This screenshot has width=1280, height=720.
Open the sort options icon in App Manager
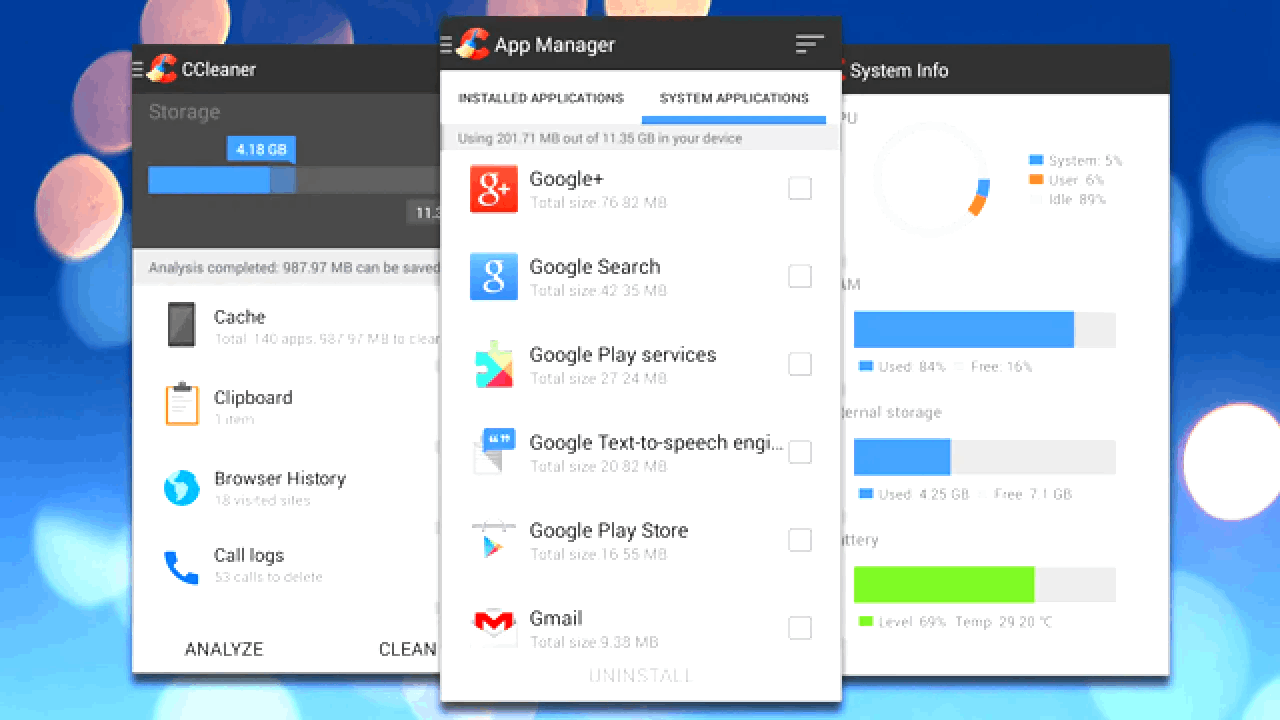click(809, 44)
